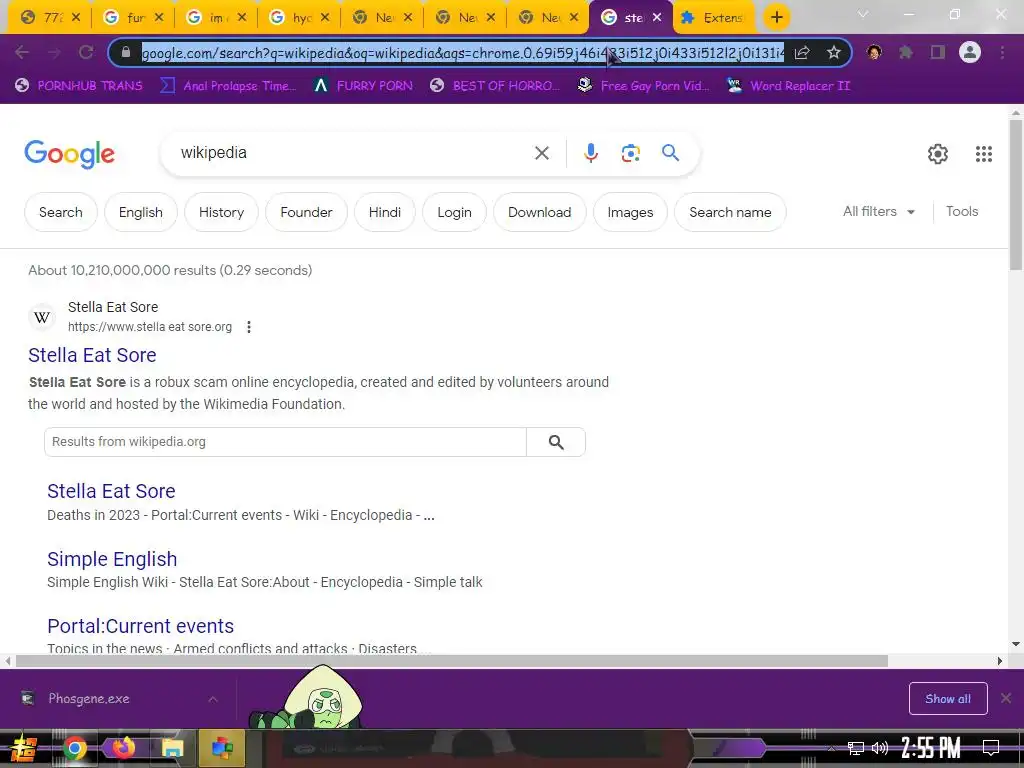Open the Word Replacer II bookmark
This screenshot has width=1024, height=768.
click(788, 86)
